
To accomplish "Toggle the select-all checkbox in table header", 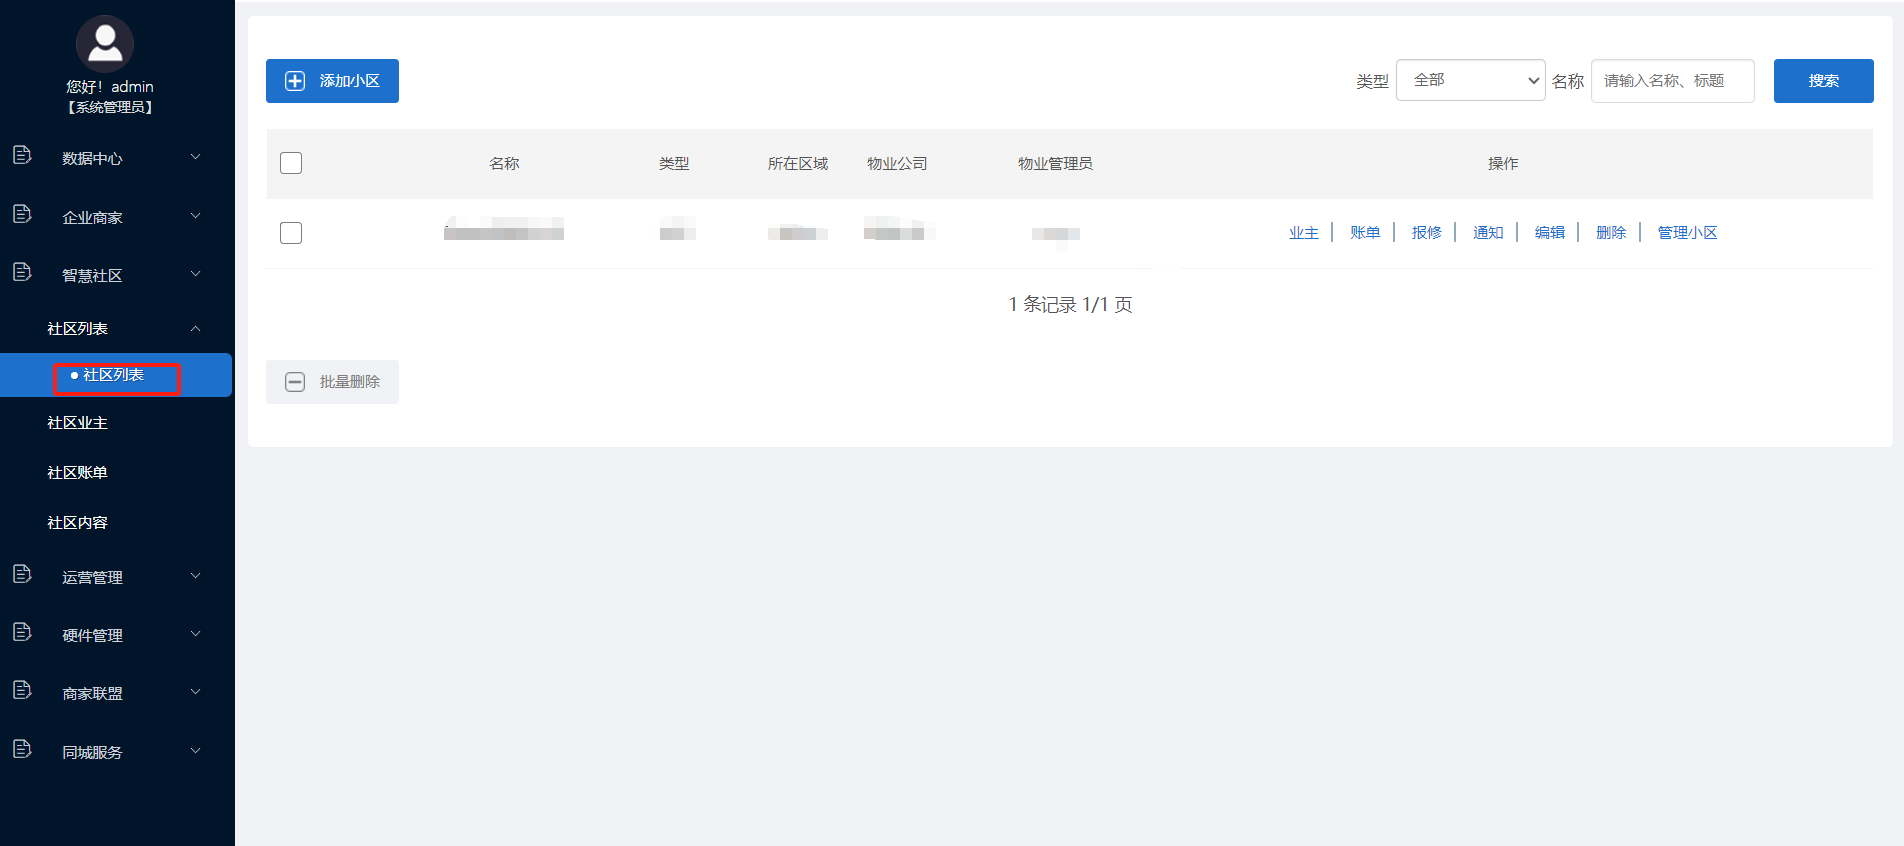I will (291, 163).
